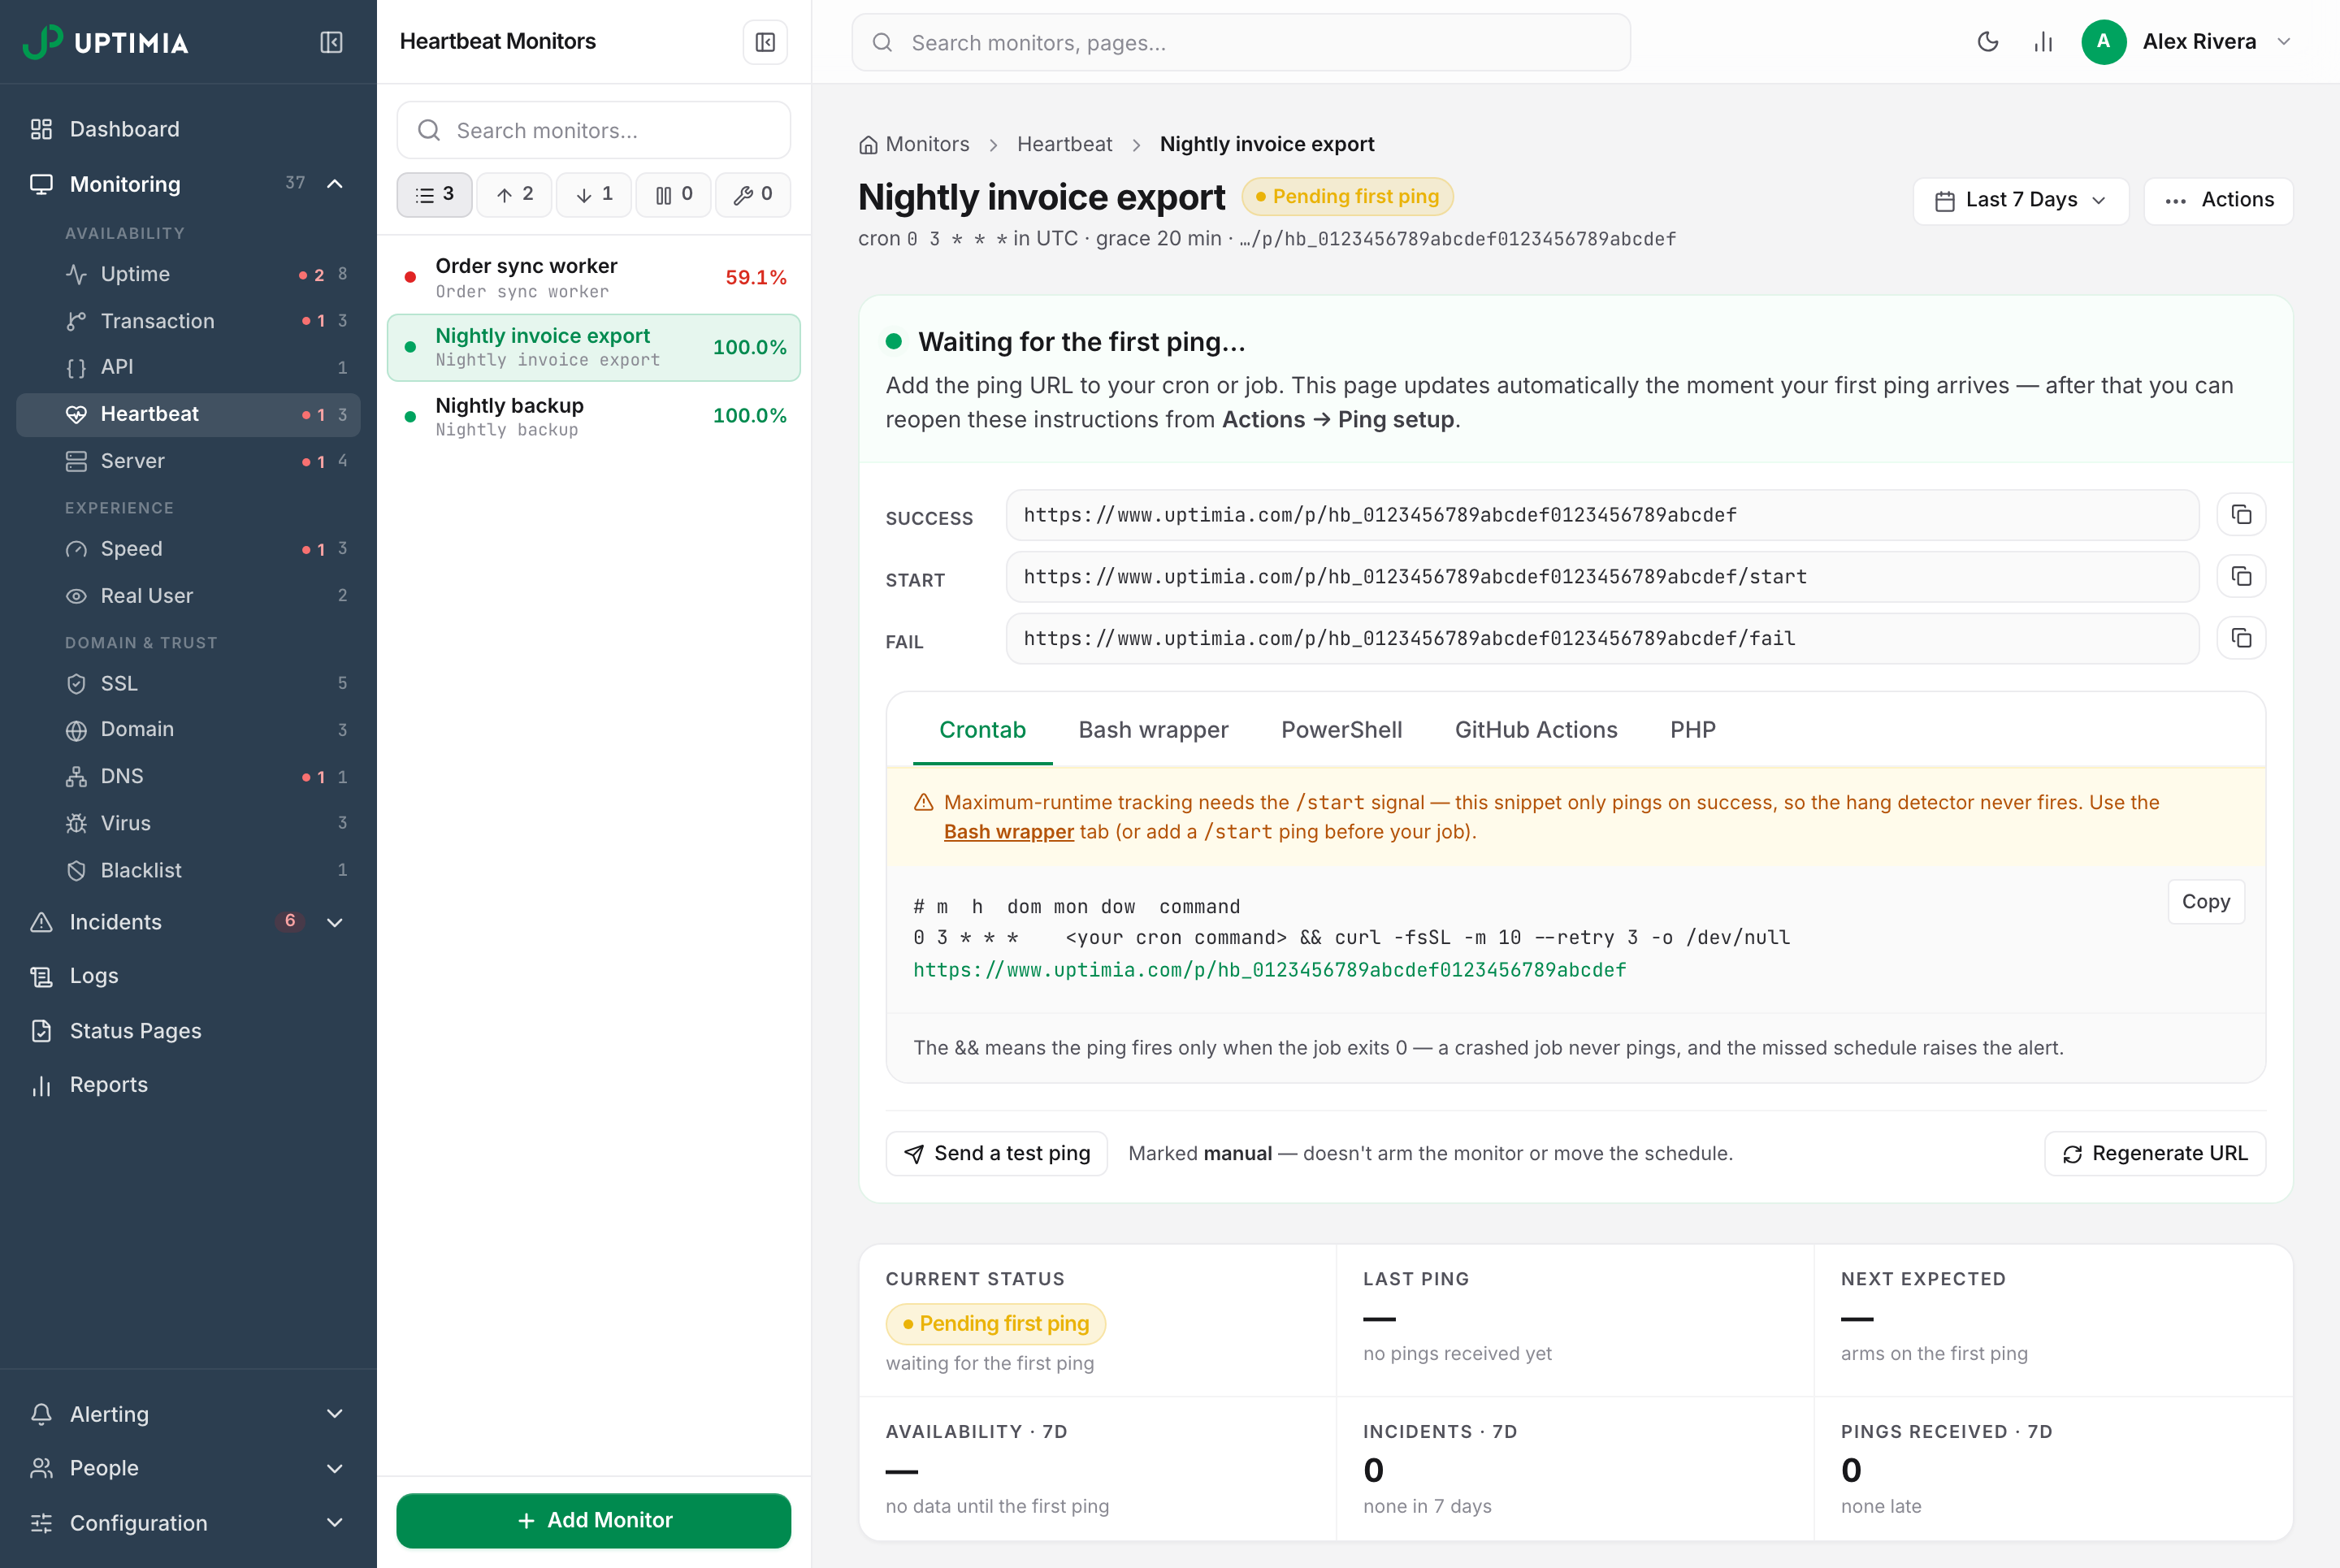Open SSL monitors
The image size is (2340, 1568).
pos(188,683)
